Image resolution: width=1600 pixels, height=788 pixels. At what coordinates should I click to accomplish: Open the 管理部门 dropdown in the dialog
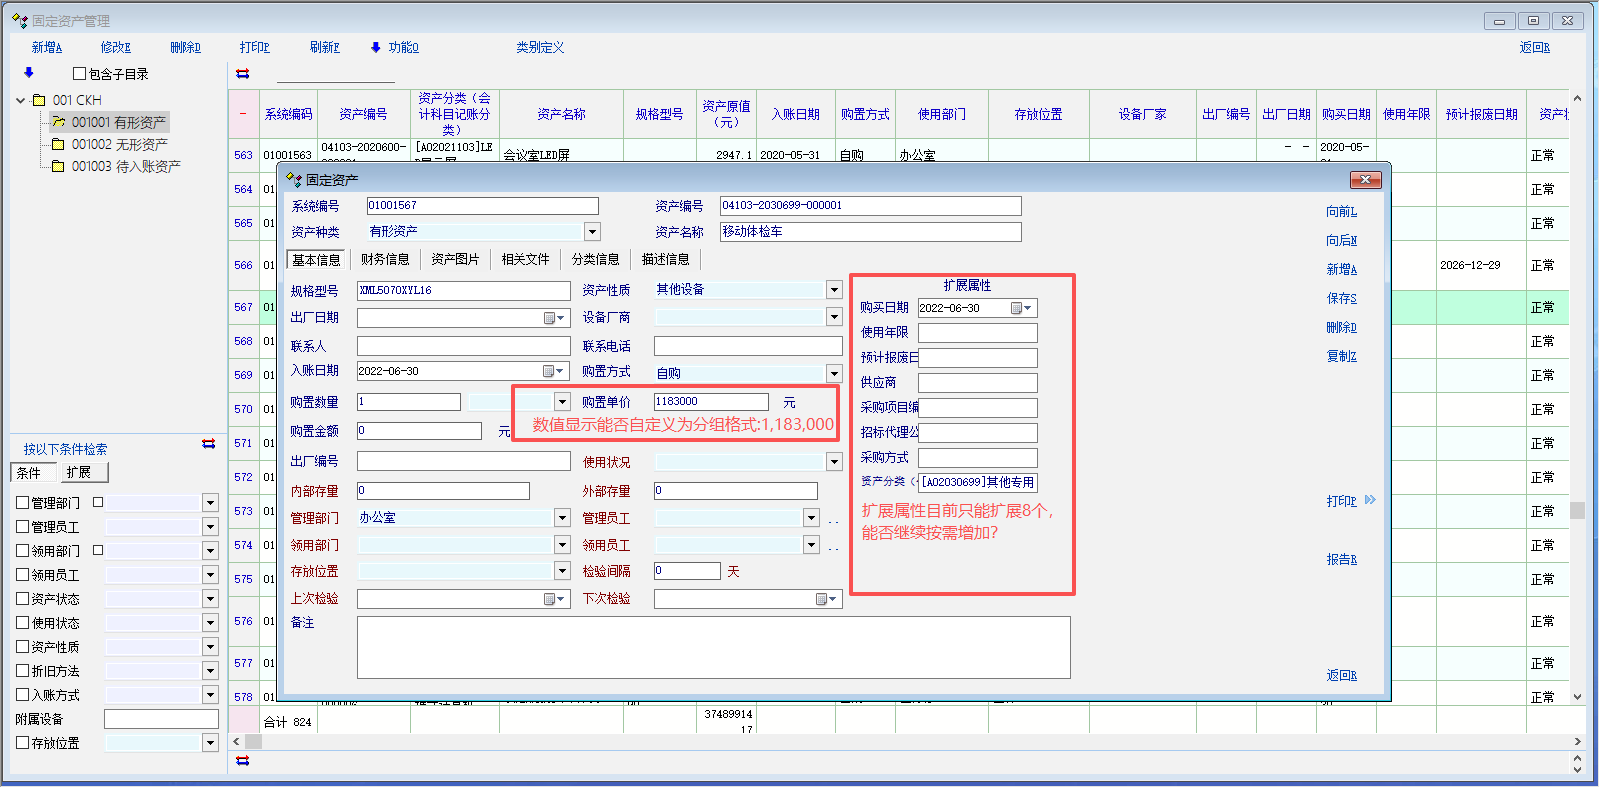(562, 518)
